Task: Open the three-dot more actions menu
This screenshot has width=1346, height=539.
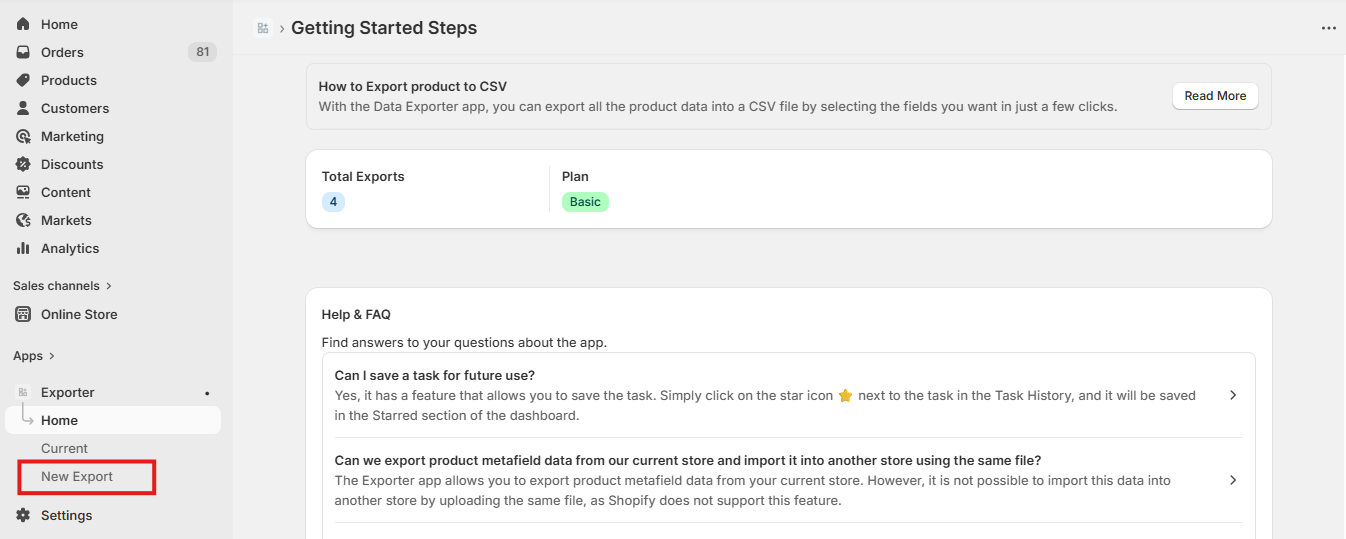Action: tap(1328, 28)
